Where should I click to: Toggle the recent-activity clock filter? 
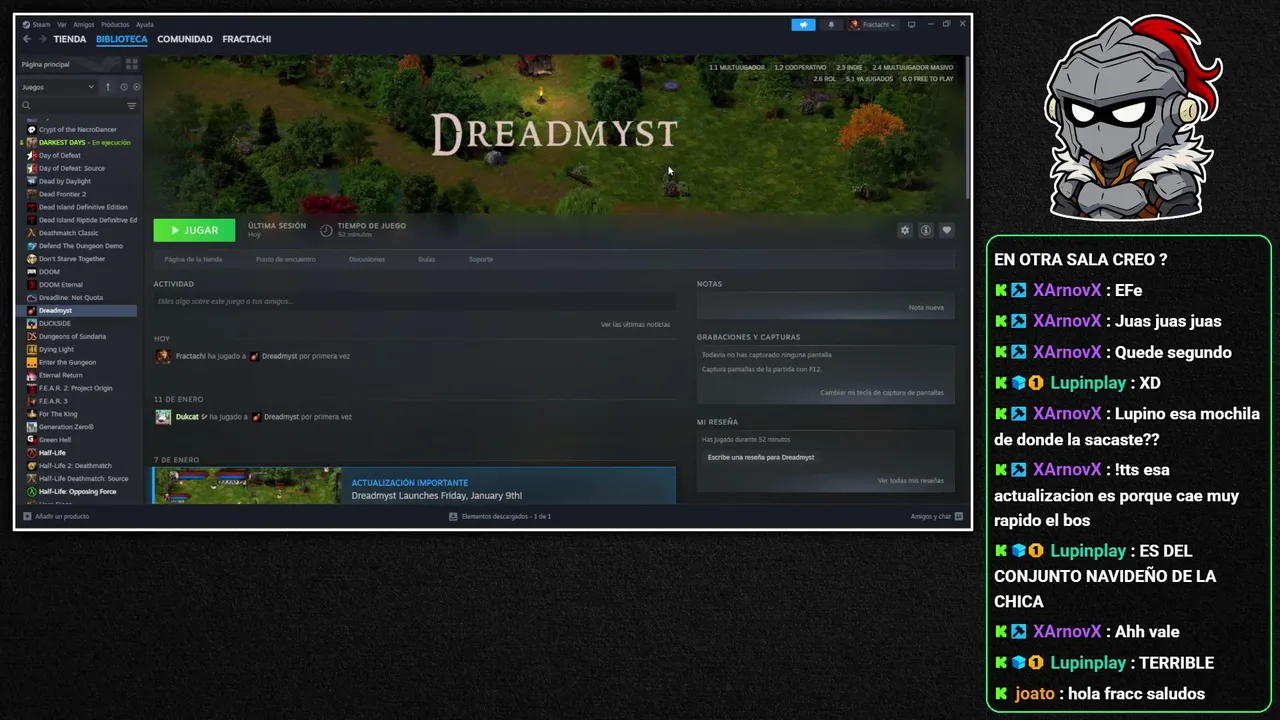click(124, 87)
